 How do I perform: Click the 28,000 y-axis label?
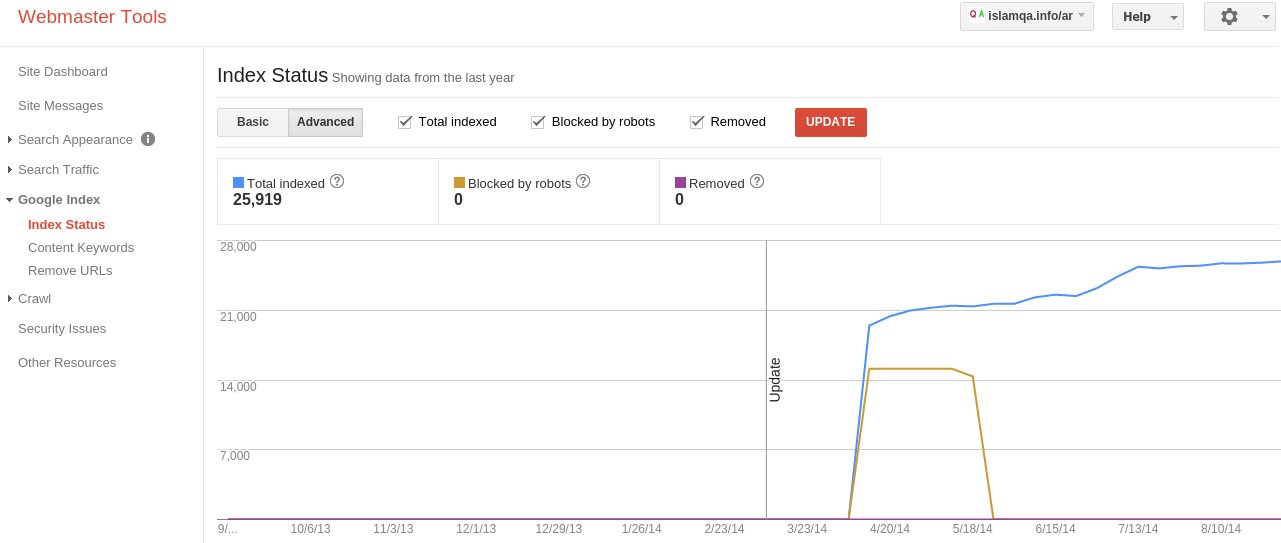[x=238, y=247]
